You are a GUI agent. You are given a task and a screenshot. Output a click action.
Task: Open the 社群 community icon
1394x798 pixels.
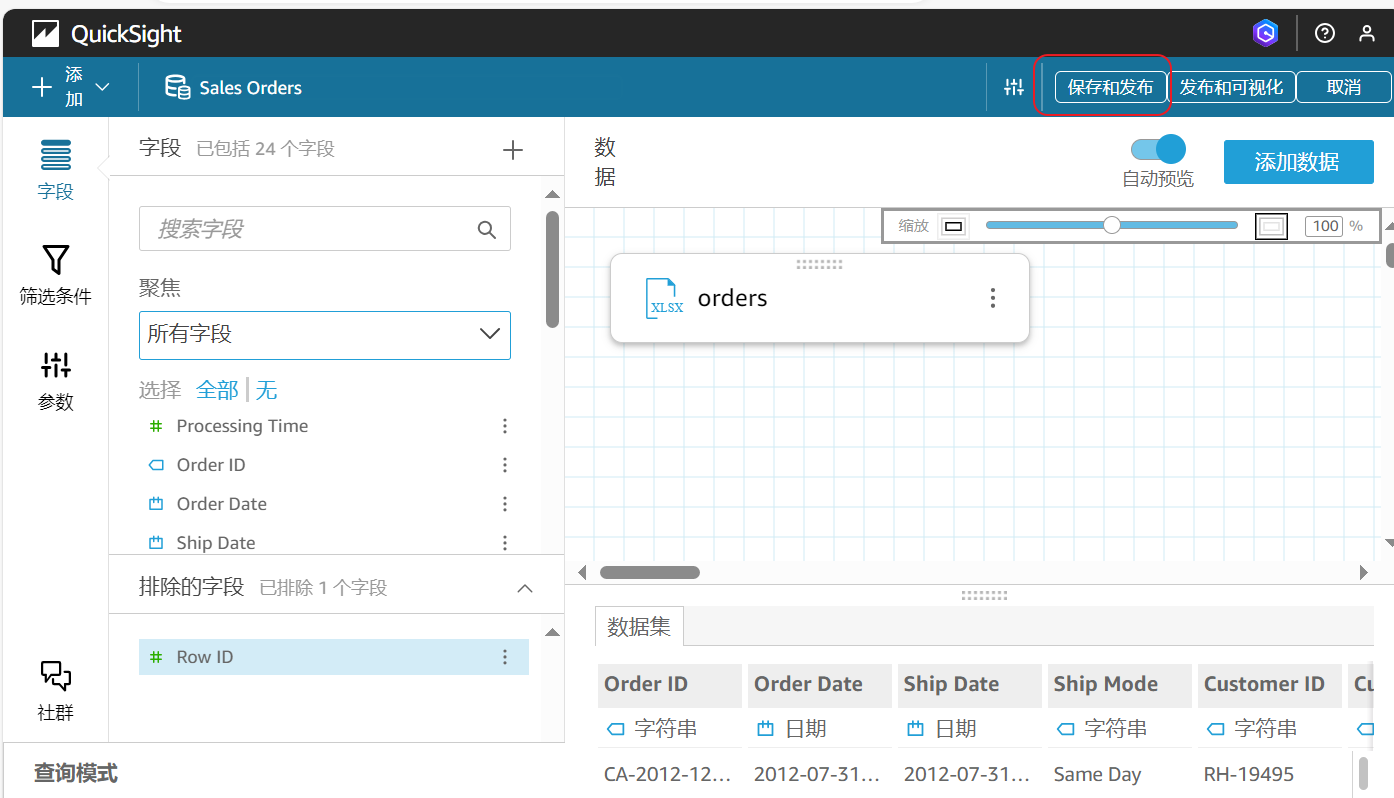55,690
